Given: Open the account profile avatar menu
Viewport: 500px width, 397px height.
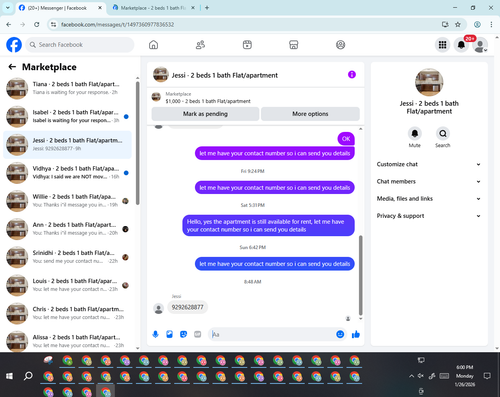Looking at the screenshot, I should pyautogui.click(x=480, y=45).
